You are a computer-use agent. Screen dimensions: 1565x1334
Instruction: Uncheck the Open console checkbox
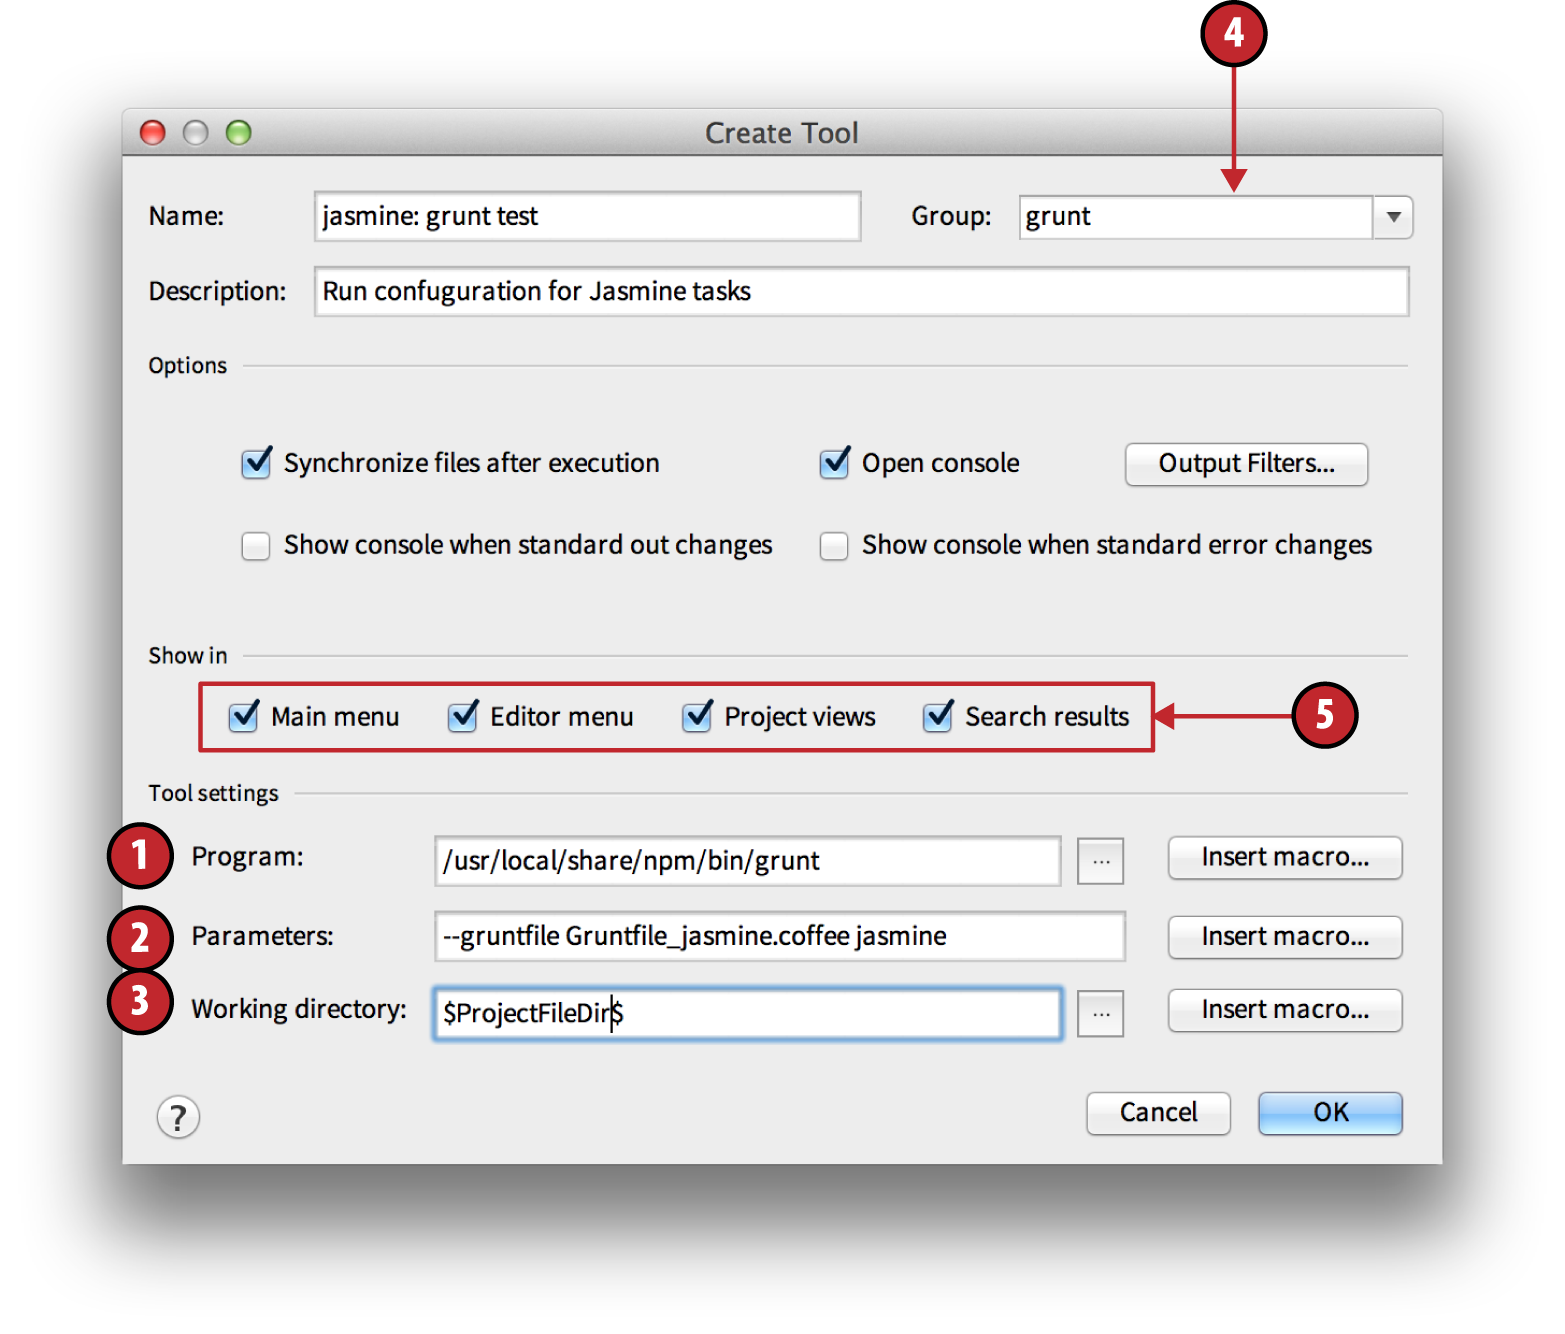(x=835, y=463)
